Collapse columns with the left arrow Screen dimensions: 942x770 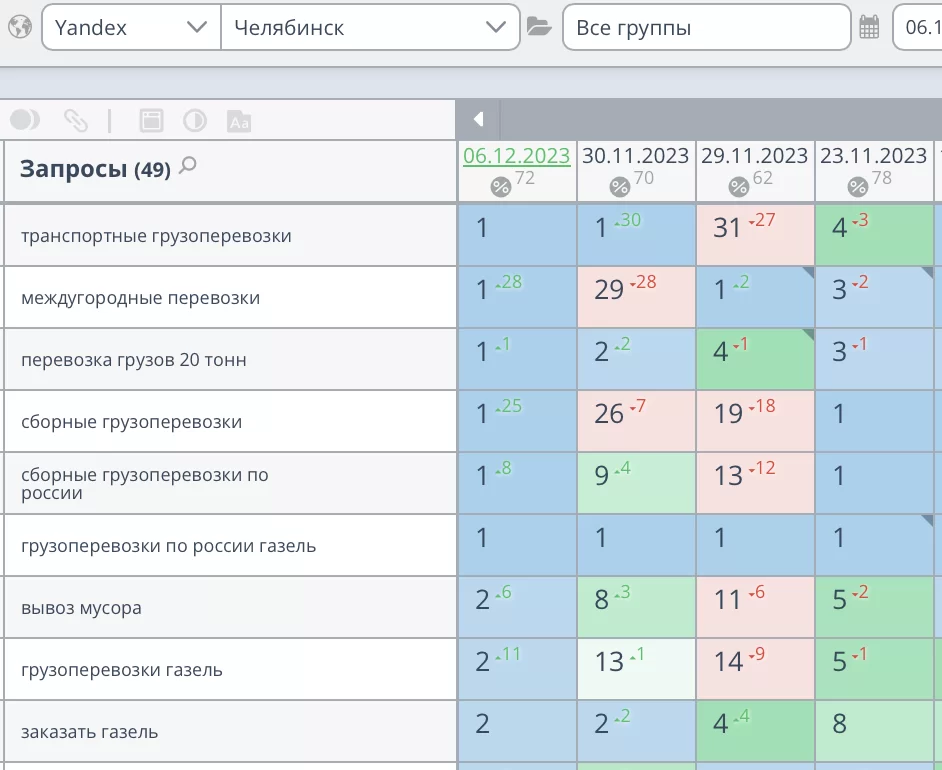(x=478, y=120)
